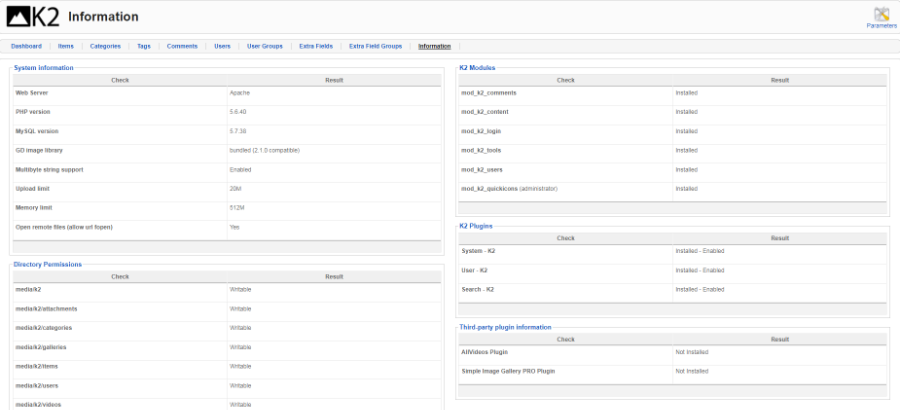
Task: Click the Apache result value
Action: click(240, 93)
